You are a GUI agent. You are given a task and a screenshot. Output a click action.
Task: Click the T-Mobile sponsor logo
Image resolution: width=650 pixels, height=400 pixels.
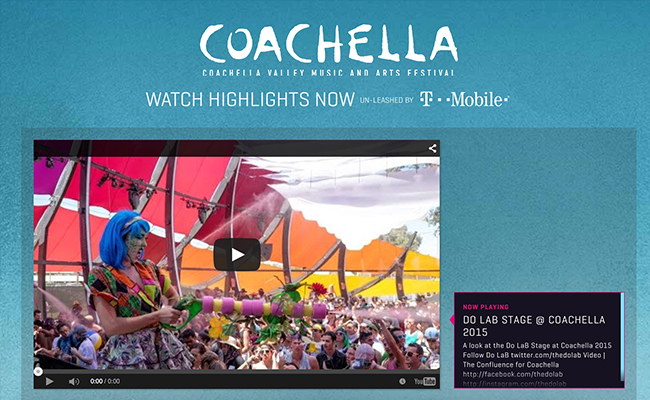pos(464,99)
